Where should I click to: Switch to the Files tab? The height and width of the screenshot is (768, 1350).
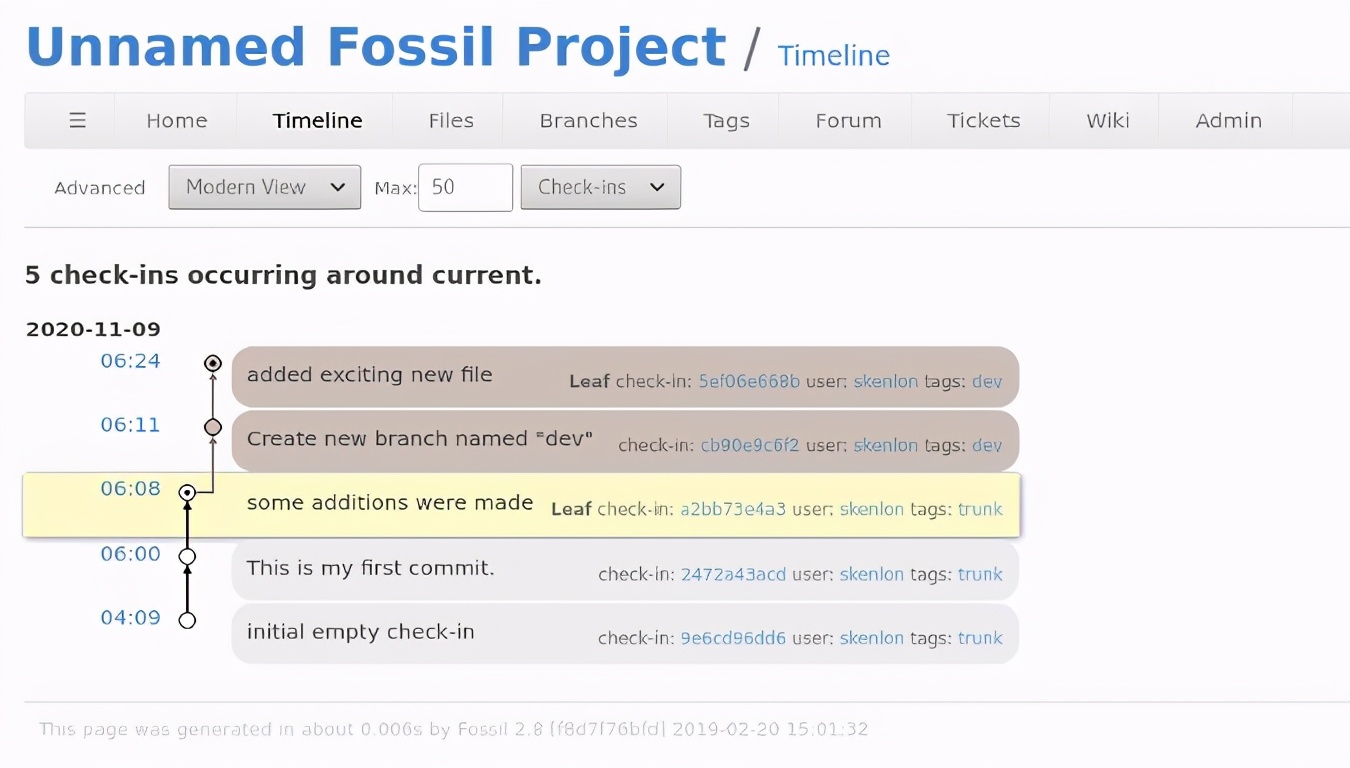[449, 120]
